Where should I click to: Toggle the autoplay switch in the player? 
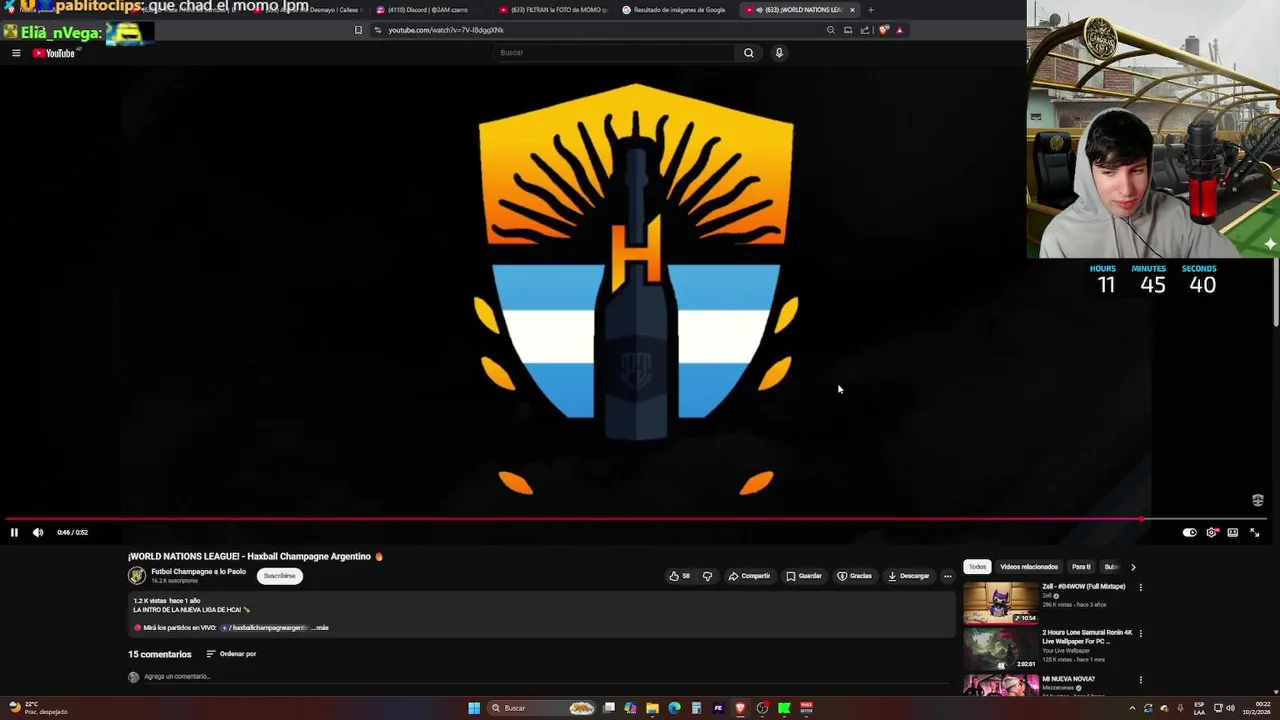pyautogui.click(x=1189, y=533)
